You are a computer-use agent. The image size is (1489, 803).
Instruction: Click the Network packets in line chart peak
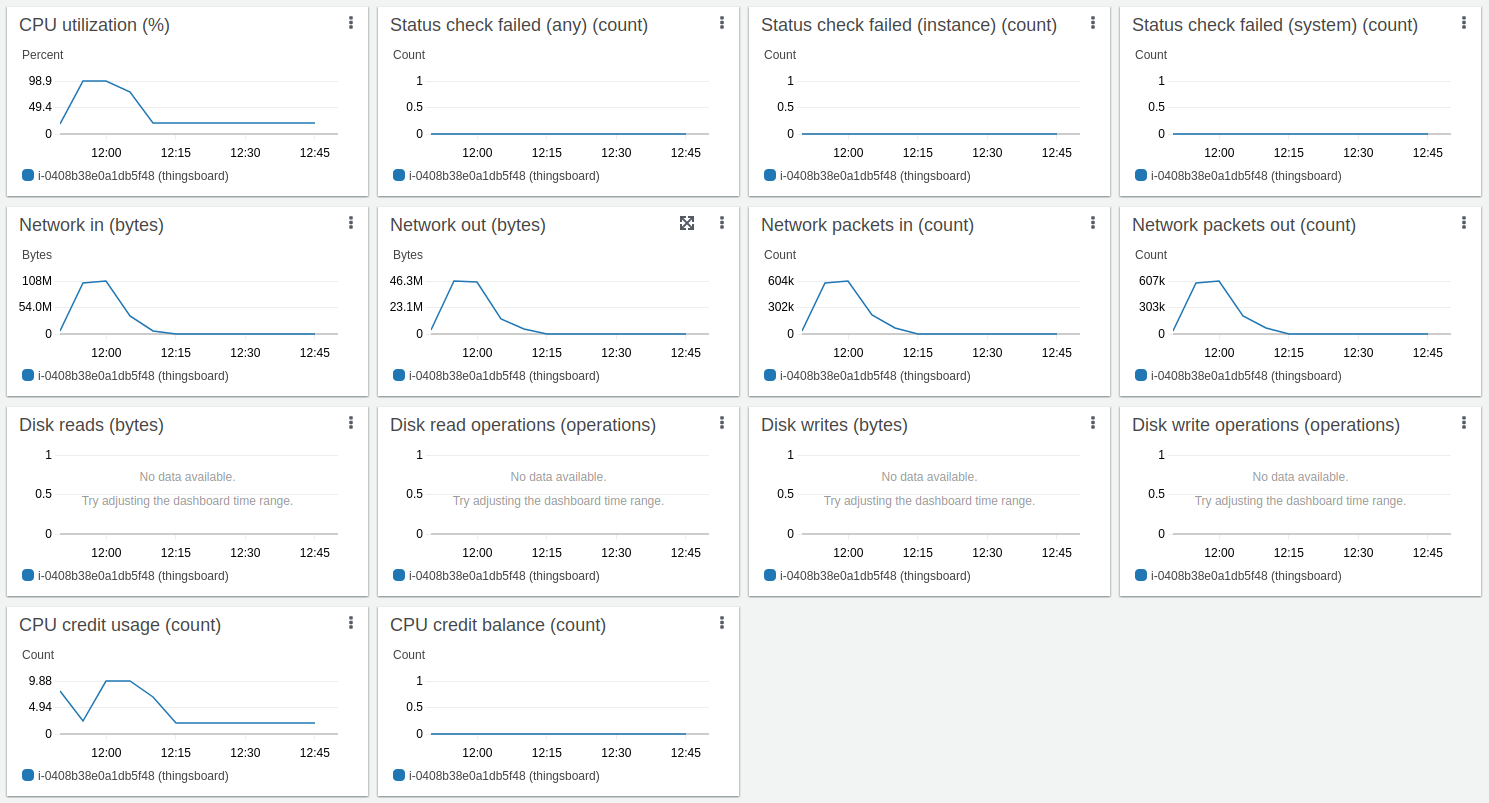[x=847, y=281]
